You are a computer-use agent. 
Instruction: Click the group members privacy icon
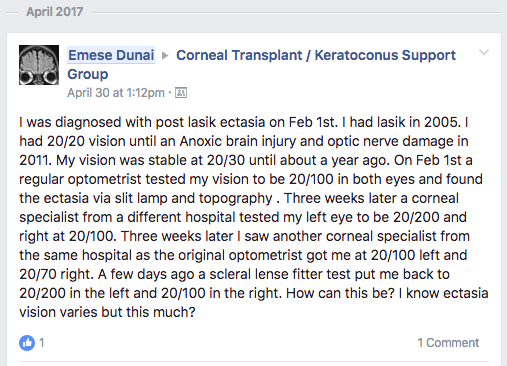click(x=181, y=93)
